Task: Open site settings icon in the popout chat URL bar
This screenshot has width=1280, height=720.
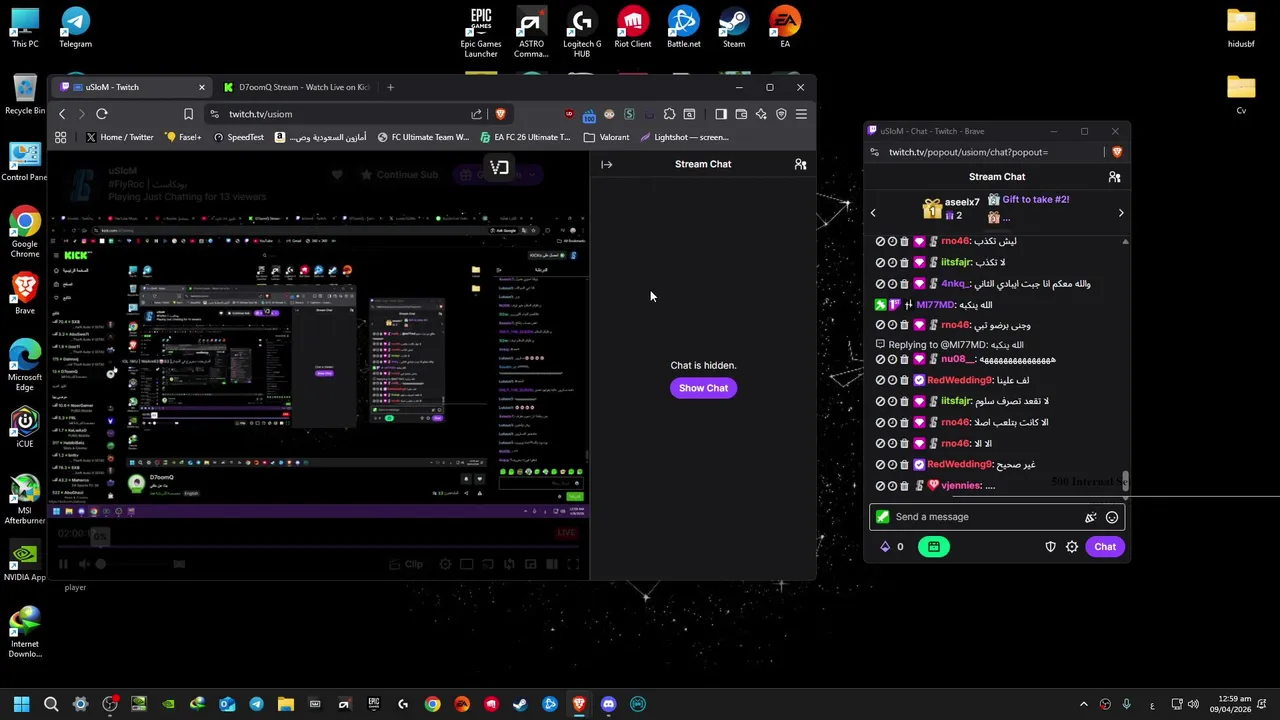Action: [875, 152]
